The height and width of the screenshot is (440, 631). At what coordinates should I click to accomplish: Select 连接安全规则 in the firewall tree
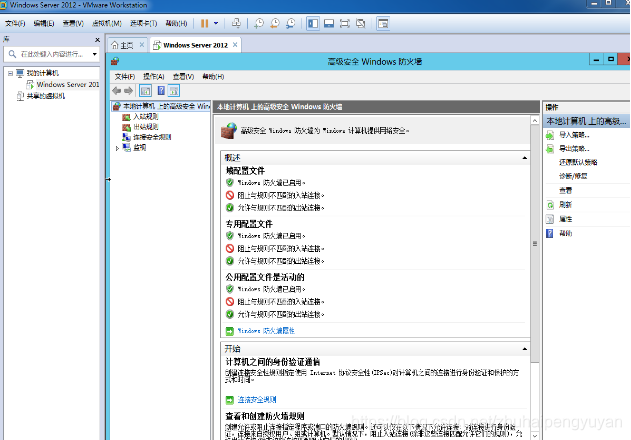pos(147,137)
